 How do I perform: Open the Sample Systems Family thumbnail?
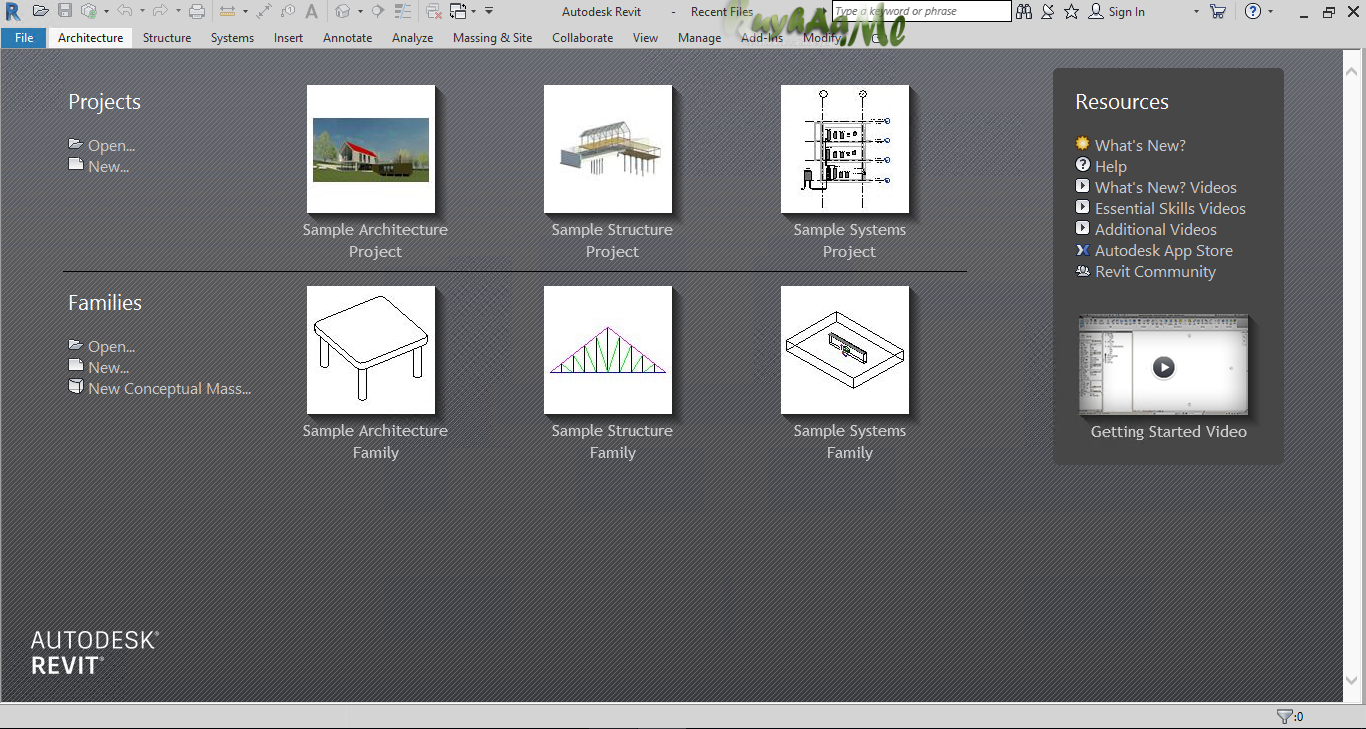point(845,350)
